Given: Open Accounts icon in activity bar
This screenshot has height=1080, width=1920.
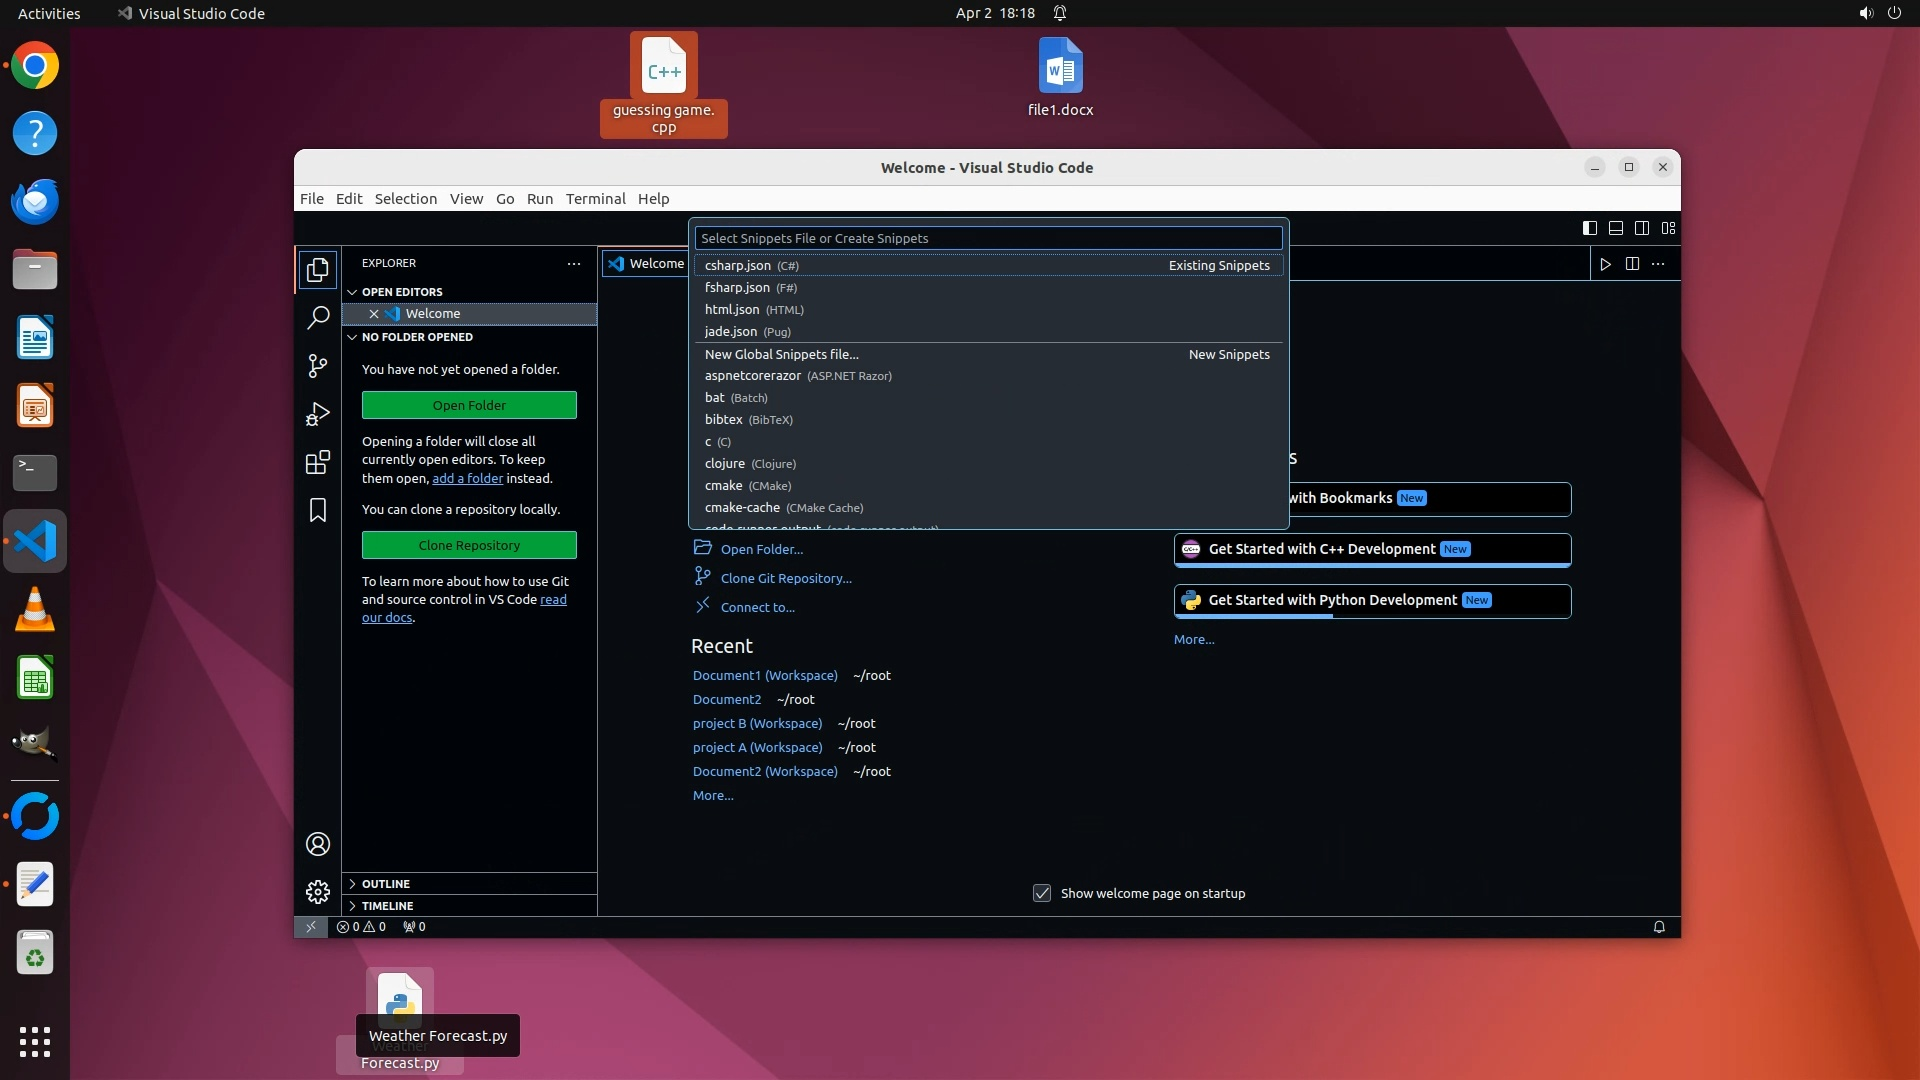Looking at the screenshot, I should (x=318, y=844).
